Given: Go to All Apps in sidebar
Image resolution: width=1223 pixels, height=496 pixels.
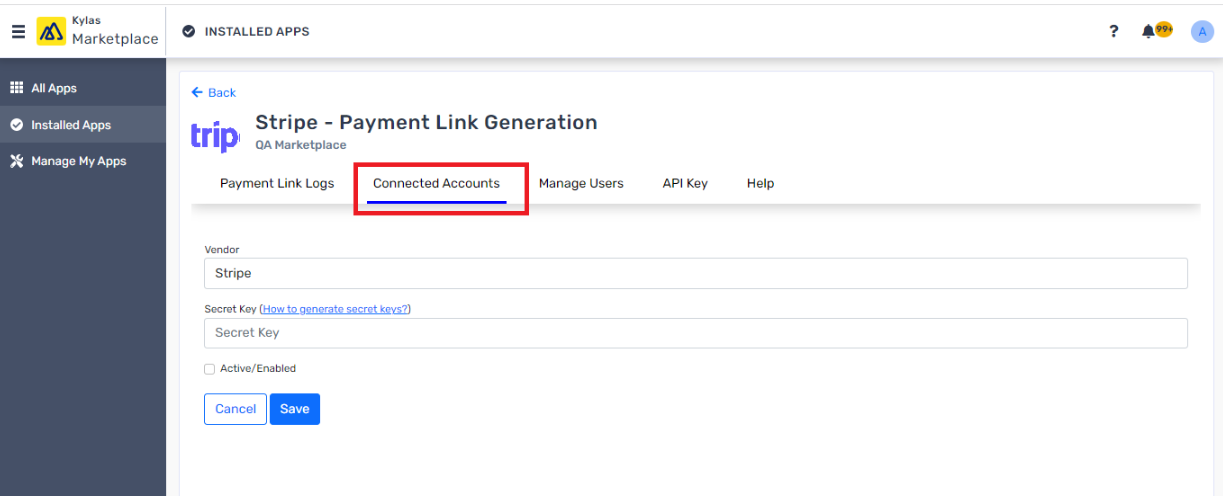Looking at the screenshot, I should click(x=83, y=88).
